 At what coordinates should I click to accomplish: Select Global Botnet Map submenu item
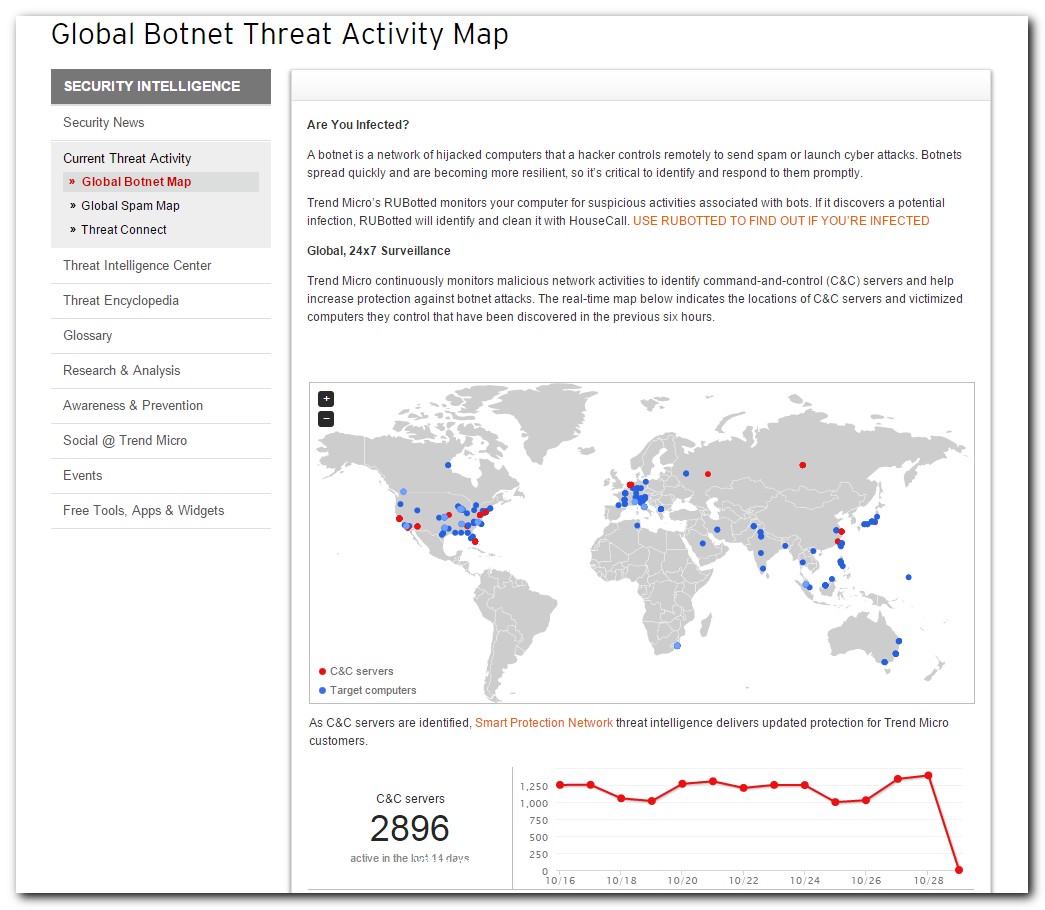pyautogui.click(x=136, y=182)
